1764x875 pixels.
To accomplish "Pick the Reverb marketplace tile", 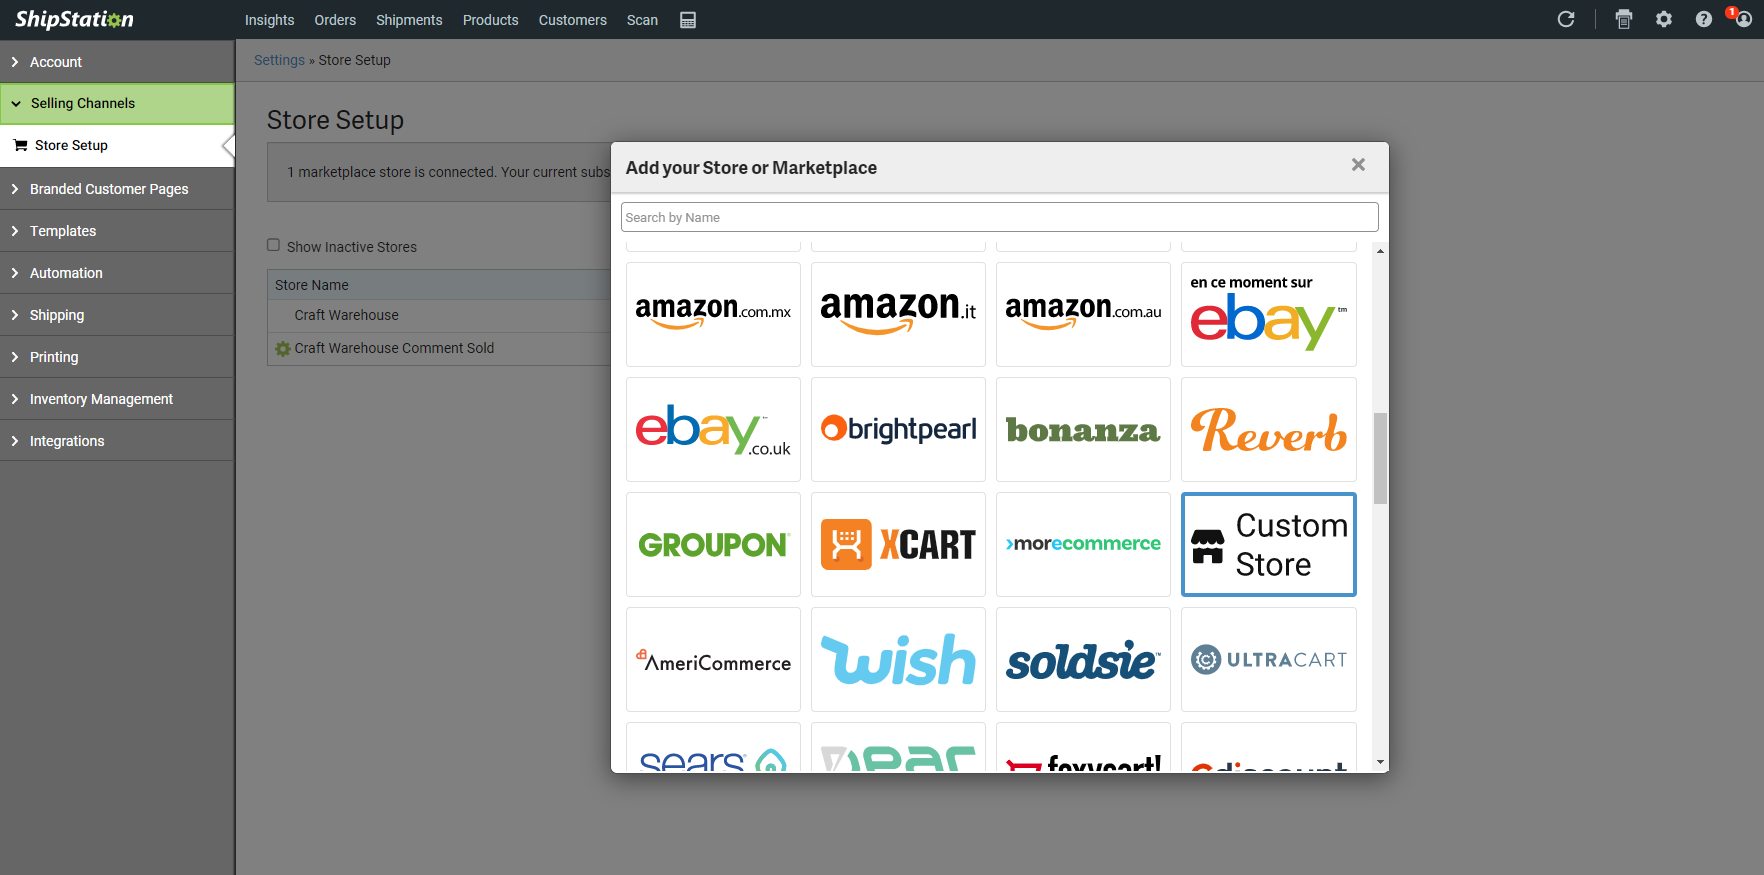I will 1268,429.
